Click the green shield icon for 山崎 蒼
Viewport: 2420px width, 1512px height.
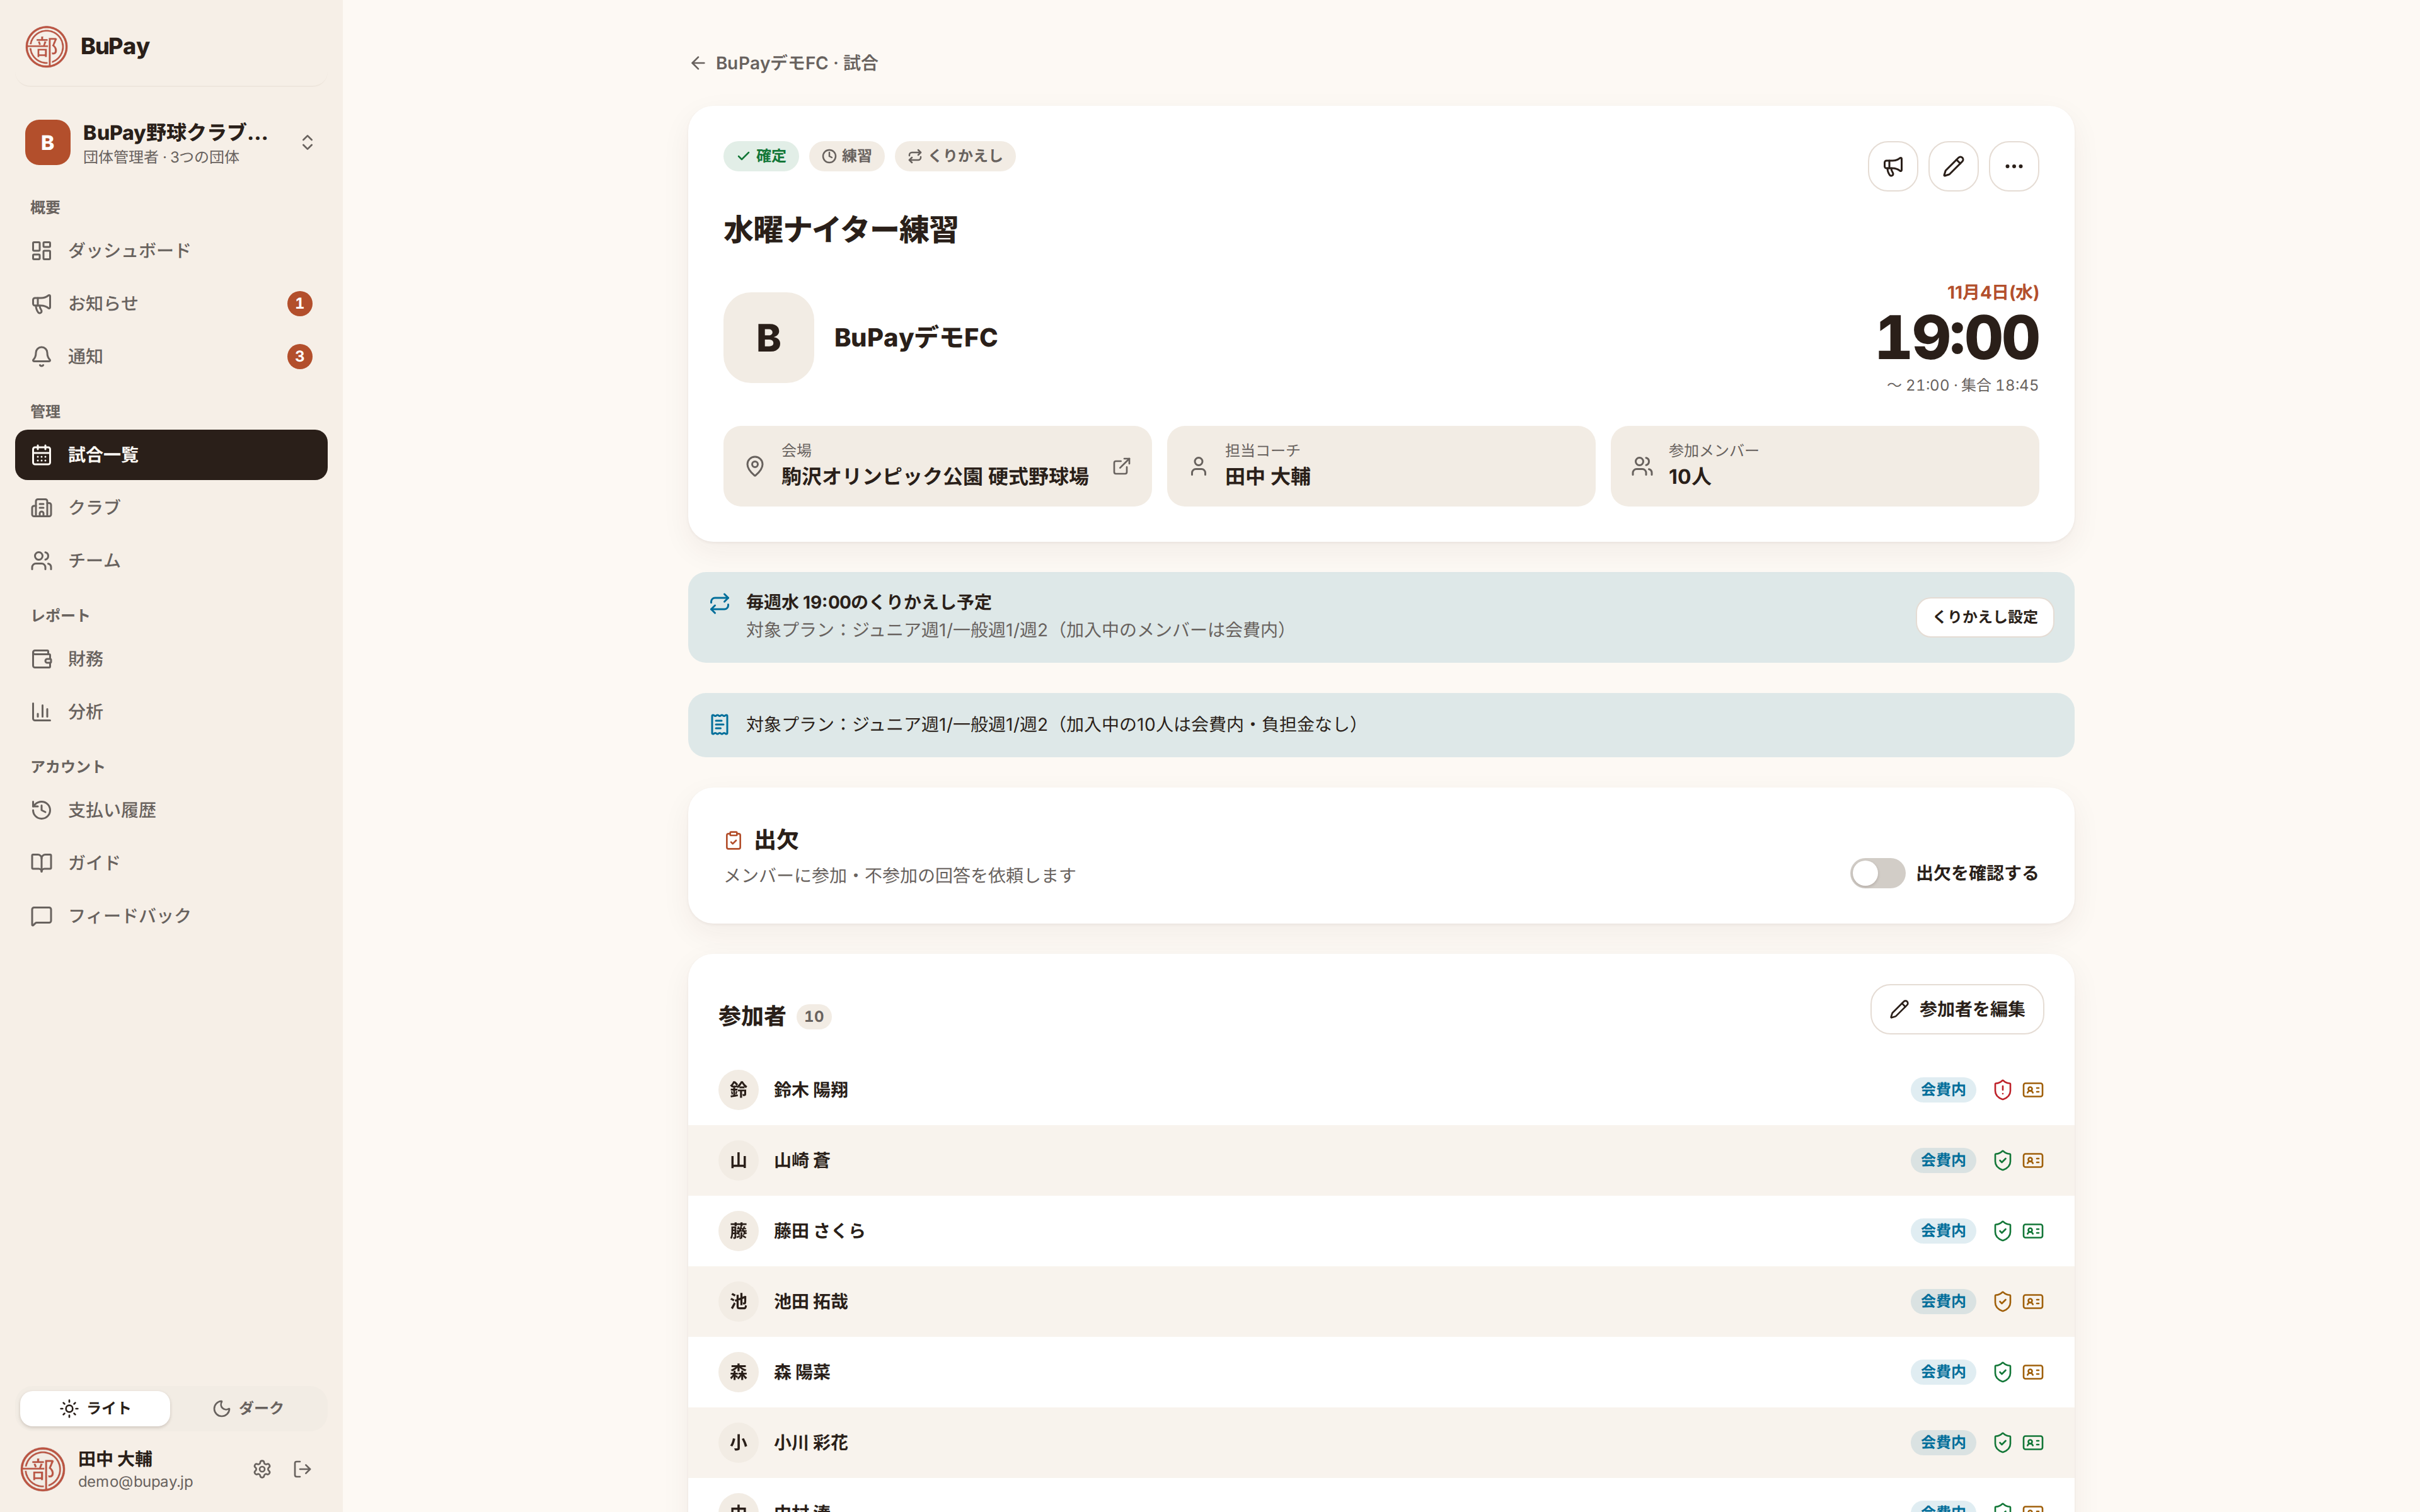2002,1160
